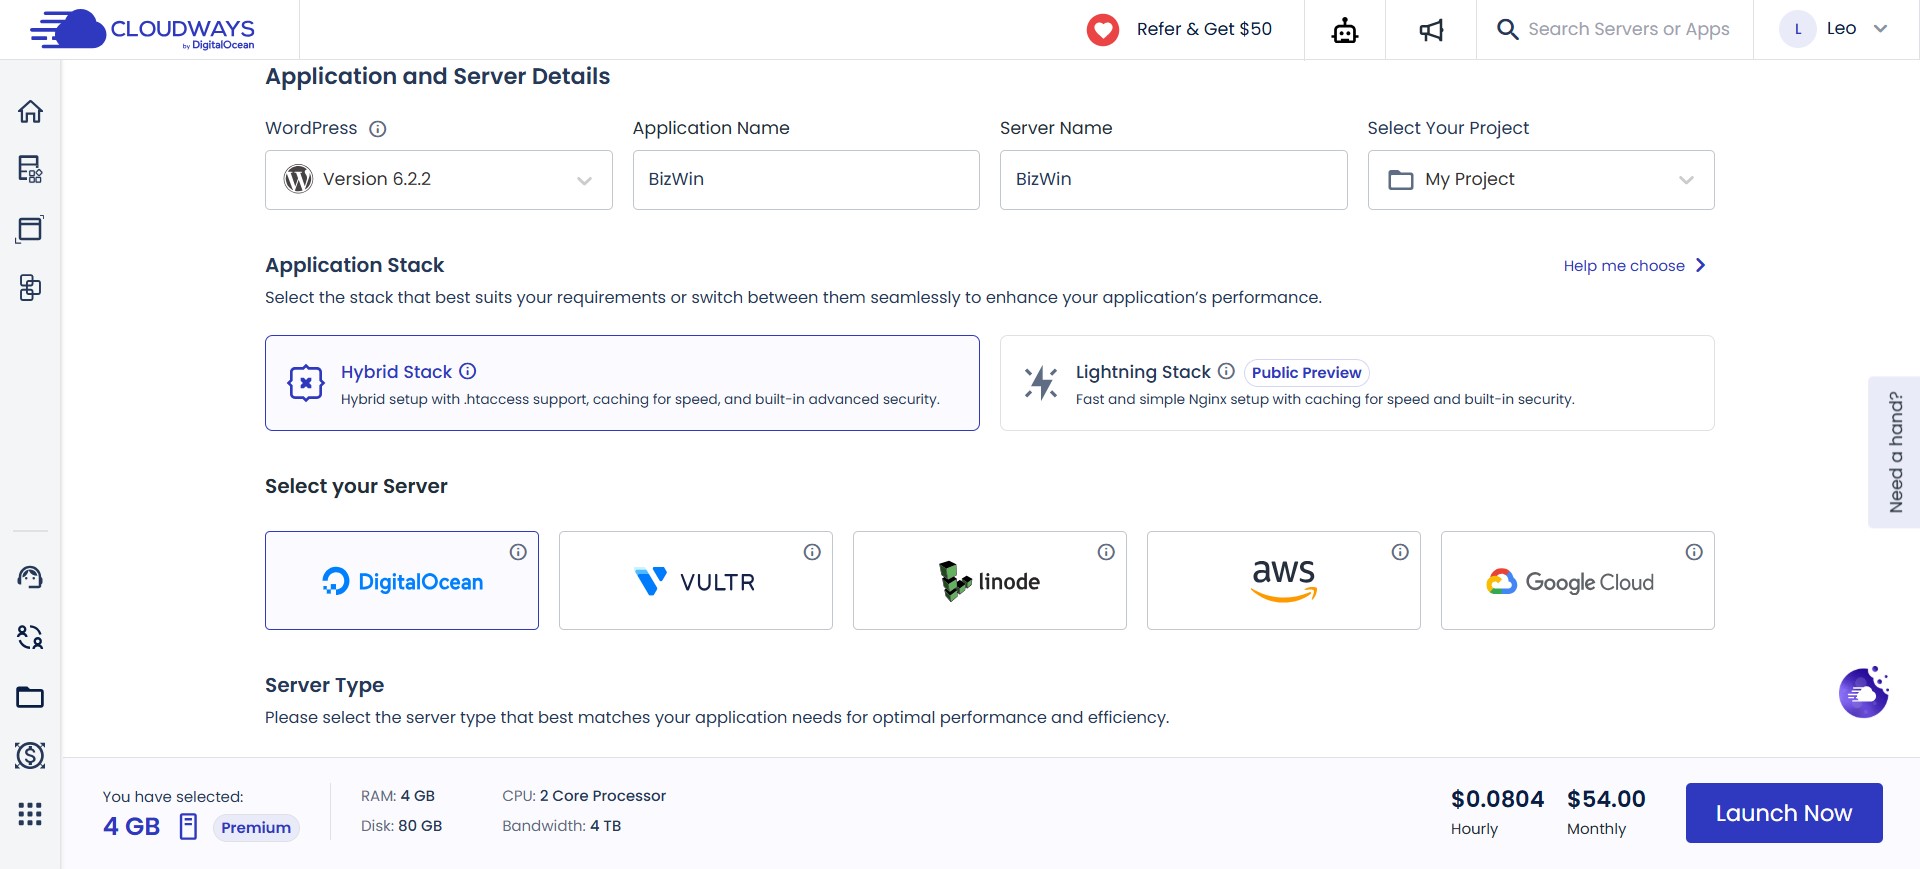Open the WordPress Version 6.2.2 dropdown

coord(439,180)
